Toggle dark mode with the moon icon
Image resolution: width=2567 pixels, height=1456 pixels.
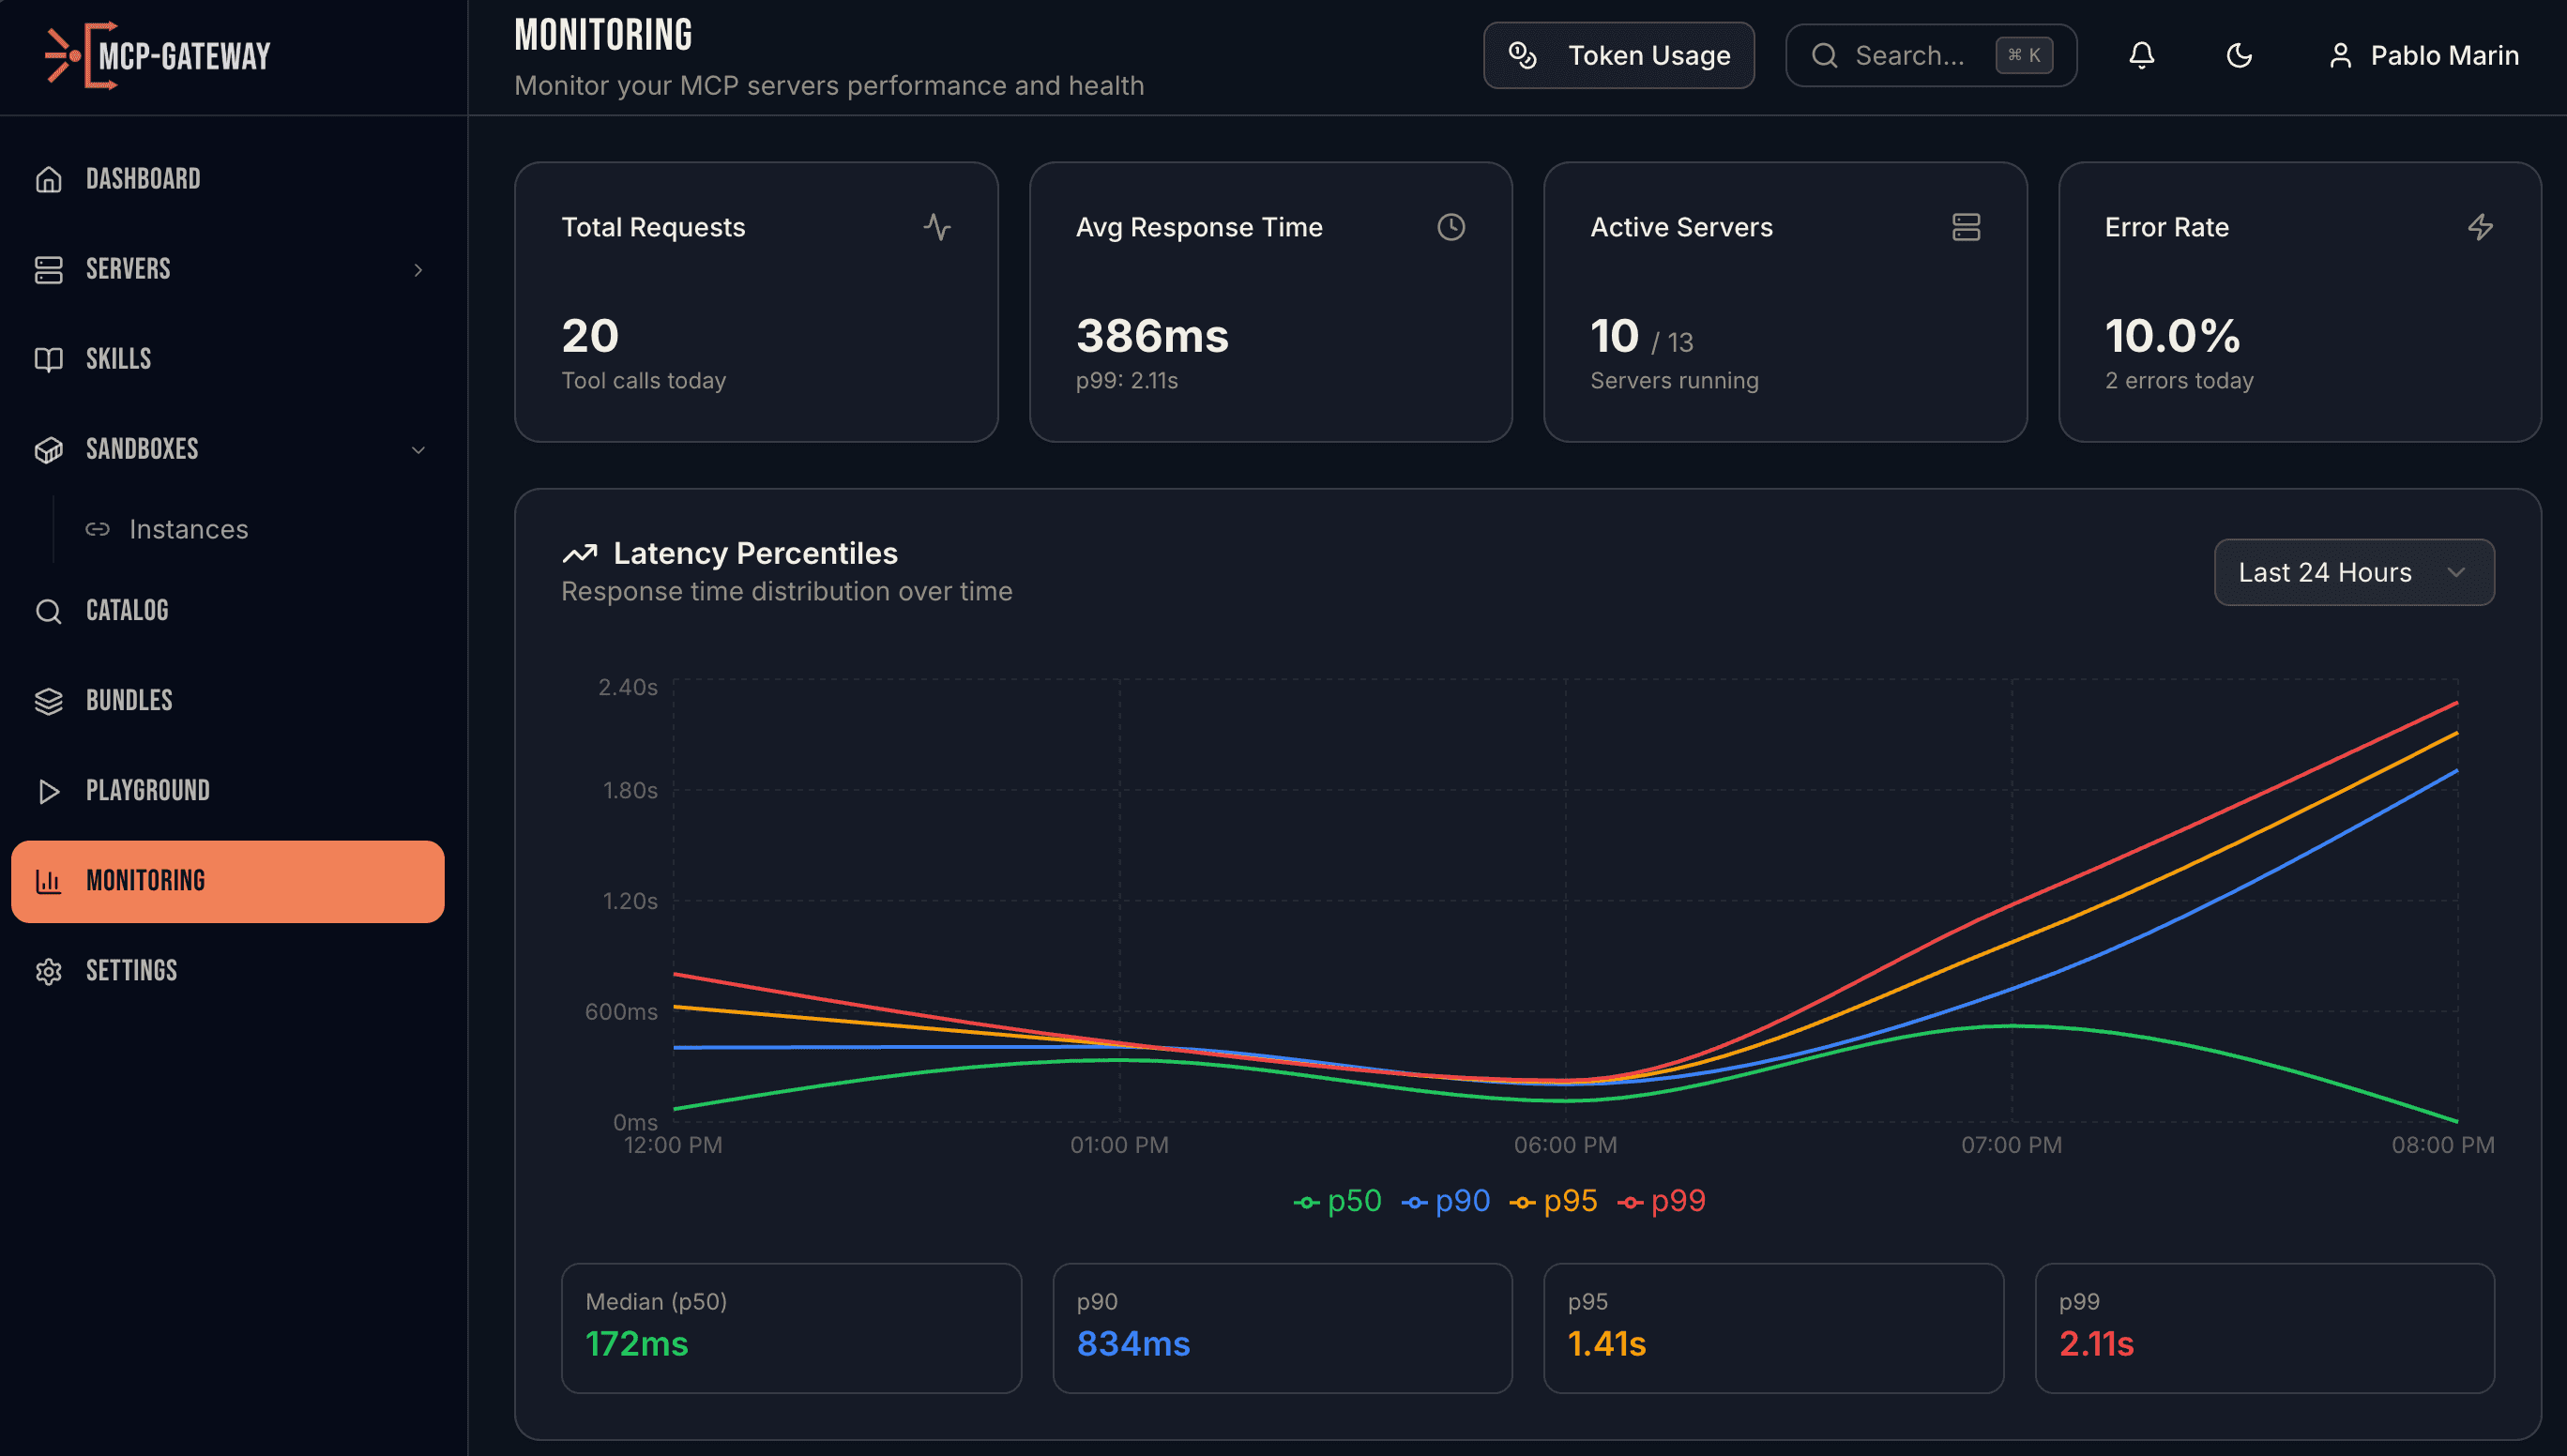2239,56
